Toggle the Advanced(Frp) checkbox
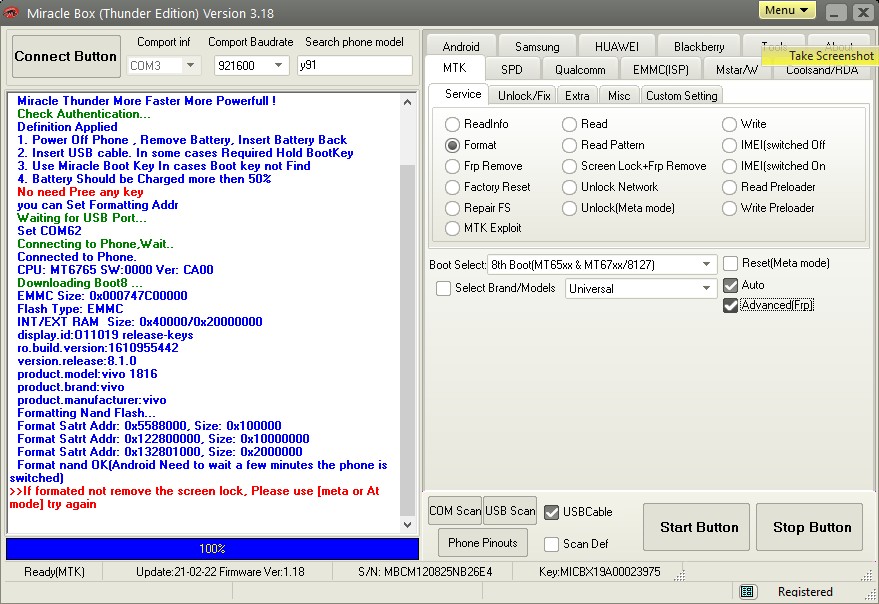879x604 pixels. (x=730, y=305)
